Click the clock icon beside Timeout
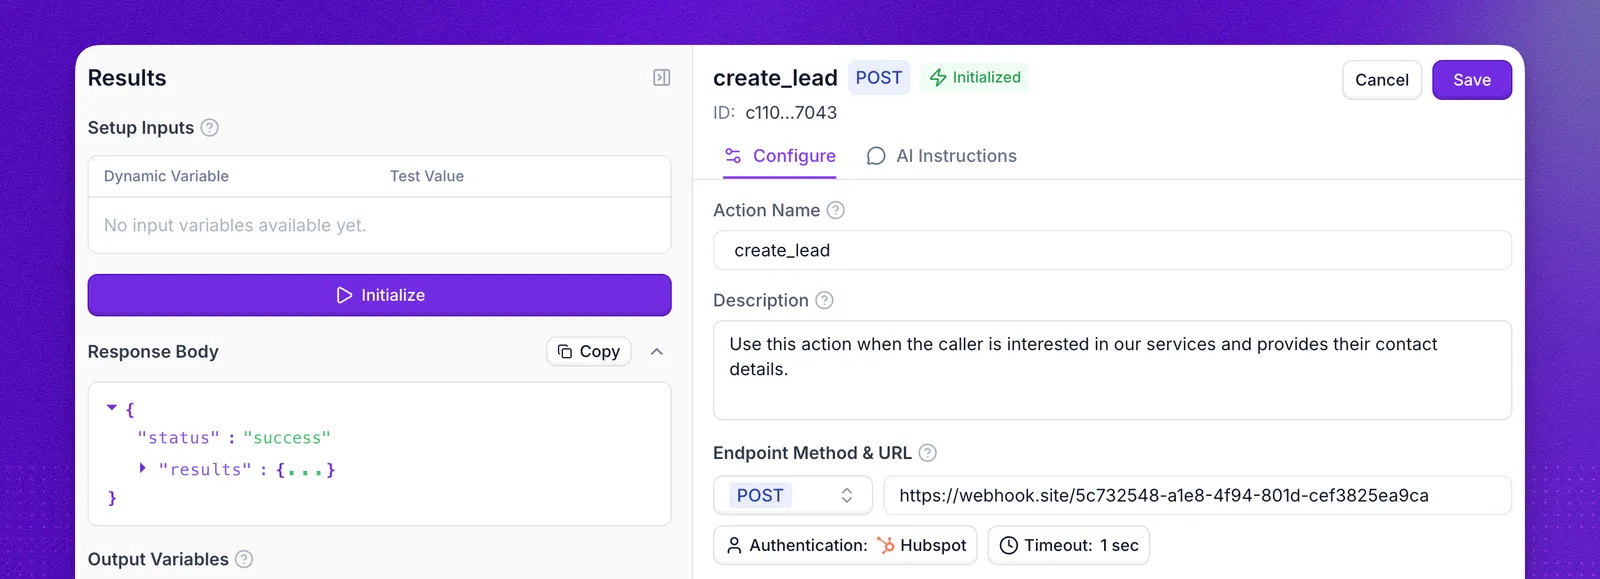Image resolution: width=1600 pixels, height=579 pixels. (1009, 545)
